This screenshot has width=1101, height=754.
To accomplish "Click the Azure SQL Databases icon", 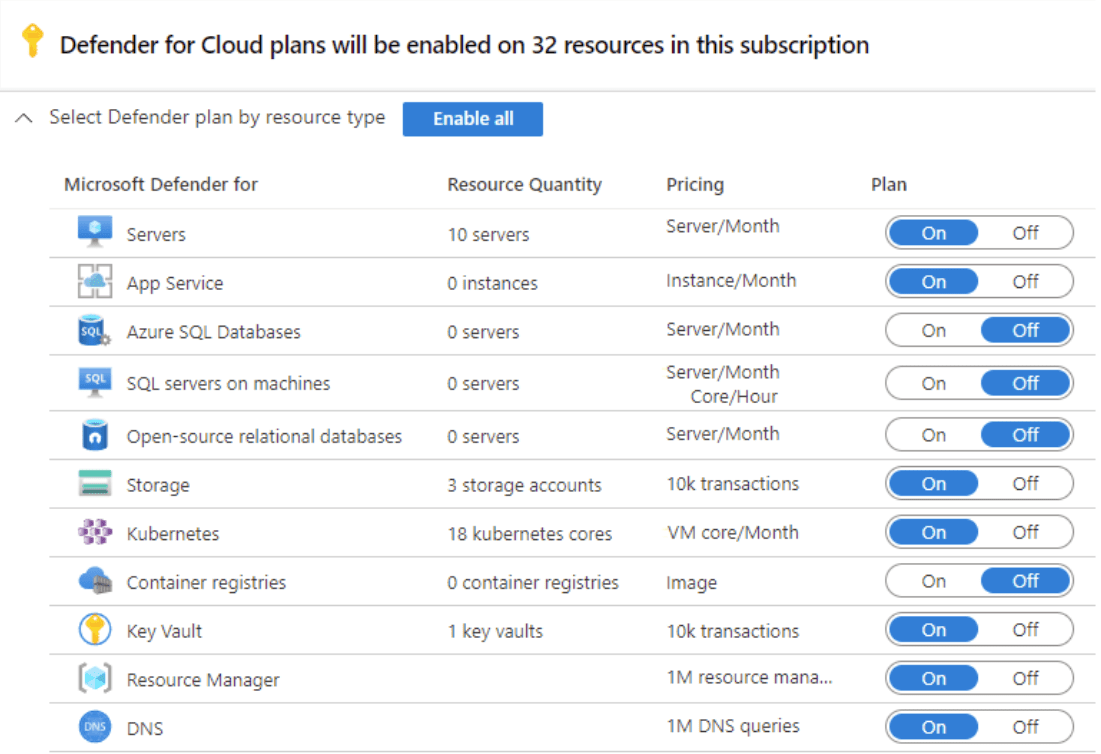I will [95, 330].
